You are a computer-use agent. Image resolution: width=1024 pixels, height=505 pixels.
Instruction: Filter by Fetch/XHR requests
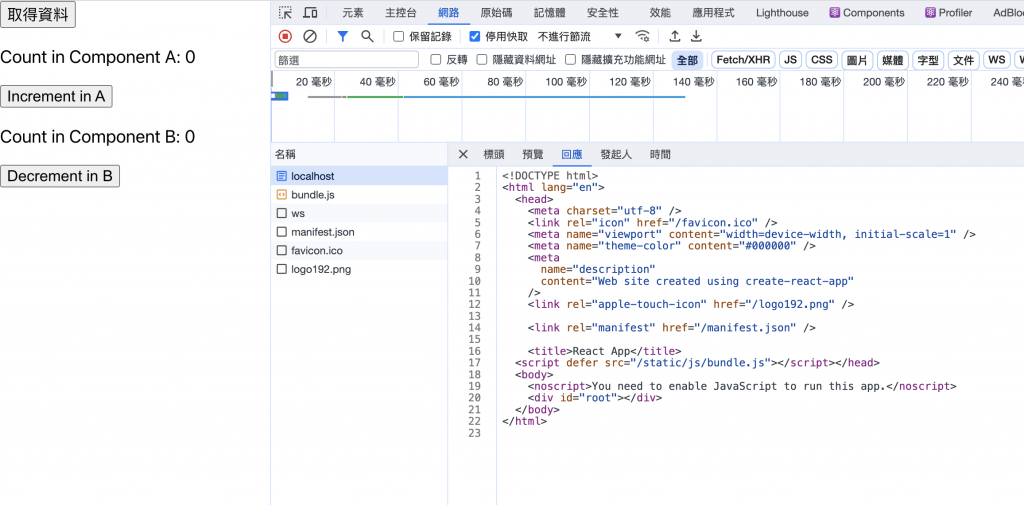(743, 60)
